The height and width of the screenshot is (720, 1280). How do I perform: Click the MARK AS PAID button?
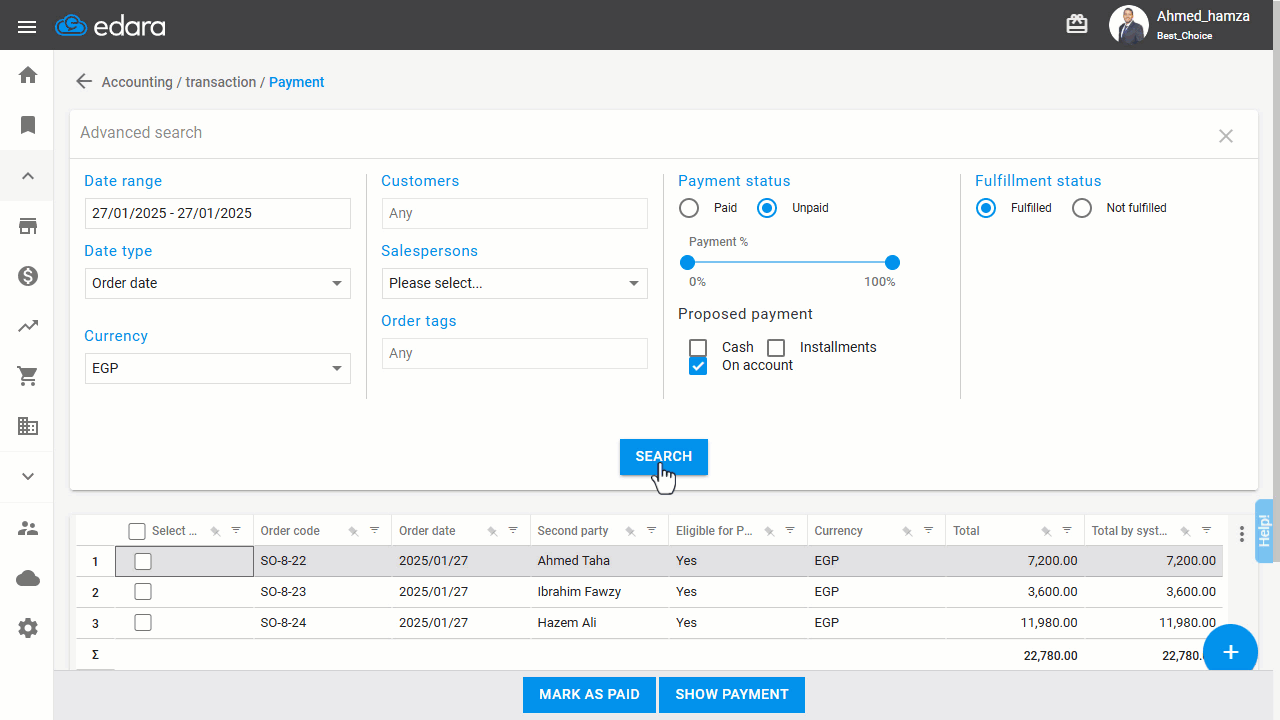coord(589,695)
